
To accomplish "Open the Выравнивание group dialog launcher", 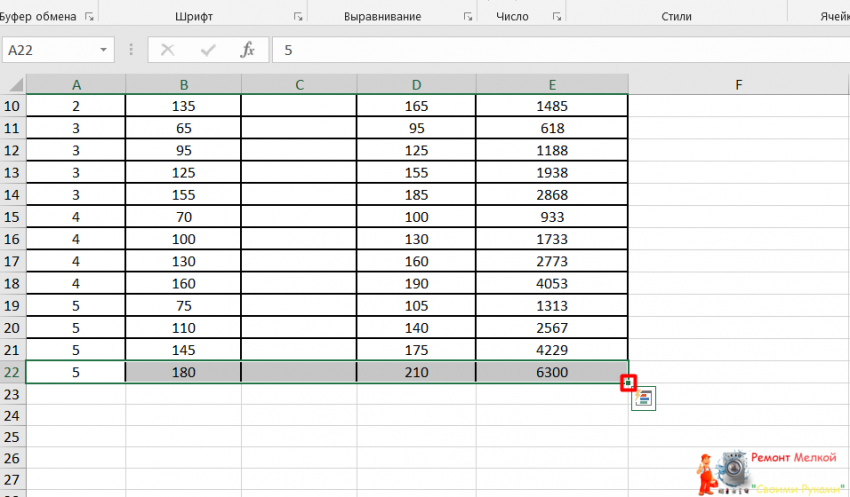I will (x=468, y=17).
